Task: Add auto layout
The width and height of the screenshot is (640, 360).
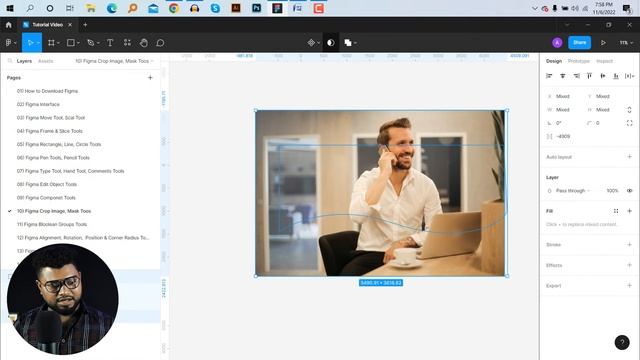Action: coord(629,157)
